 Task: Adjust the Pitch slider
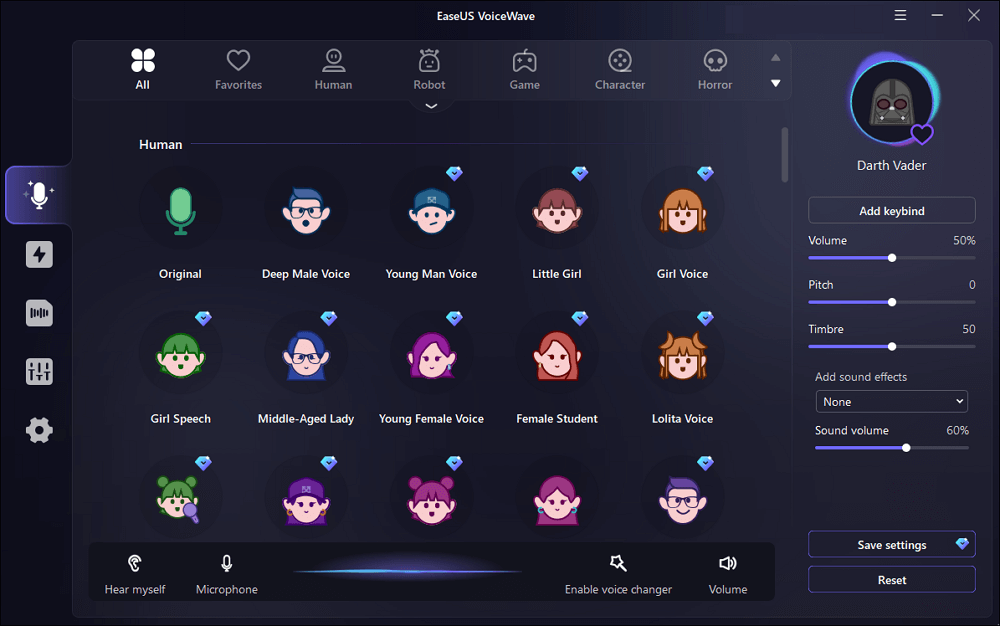point(891,302)
